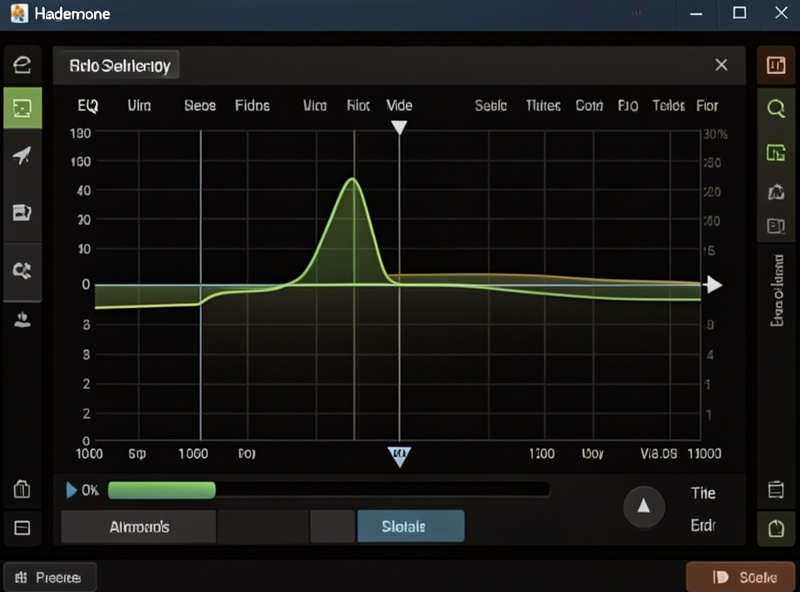Open the orange panel icon top right
The width and height of the screenshot is (800, 592).
[776, 65]
